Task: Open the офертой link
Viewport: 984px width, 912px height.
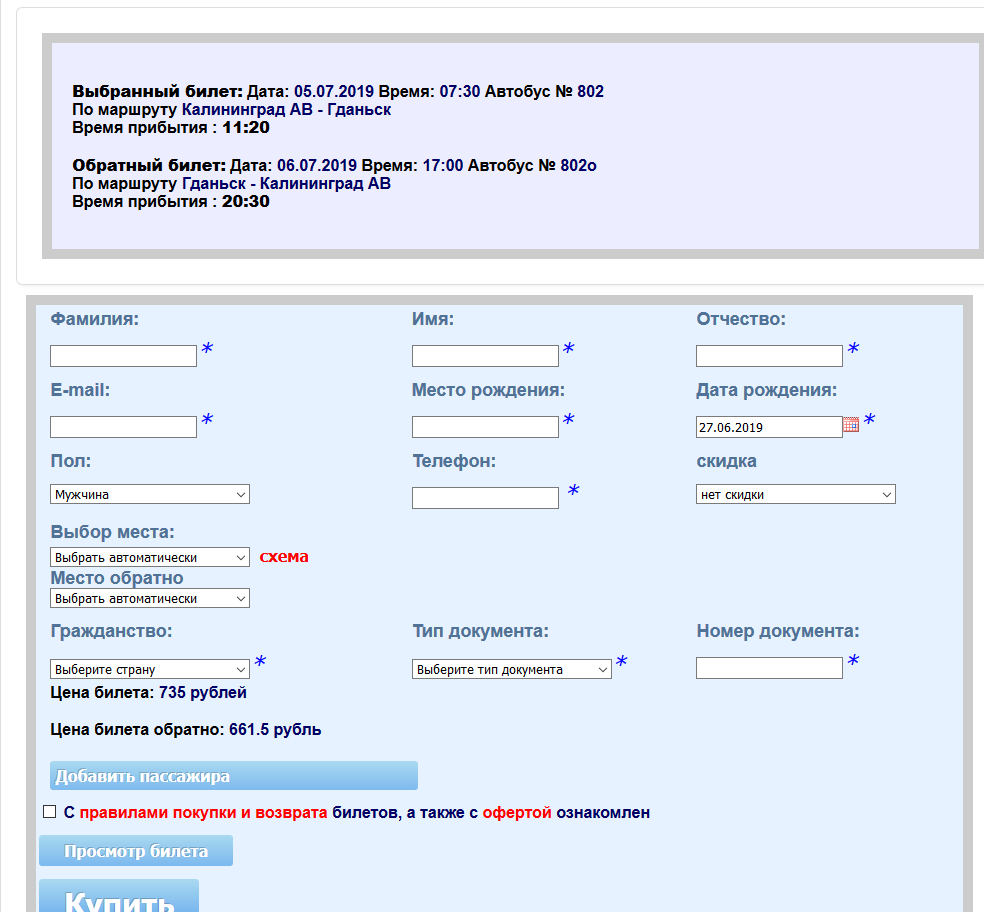Action: point(516,813)
